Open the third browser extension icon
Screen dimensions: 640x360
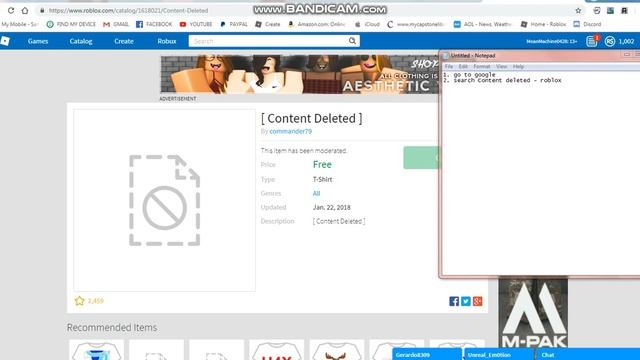624,11
